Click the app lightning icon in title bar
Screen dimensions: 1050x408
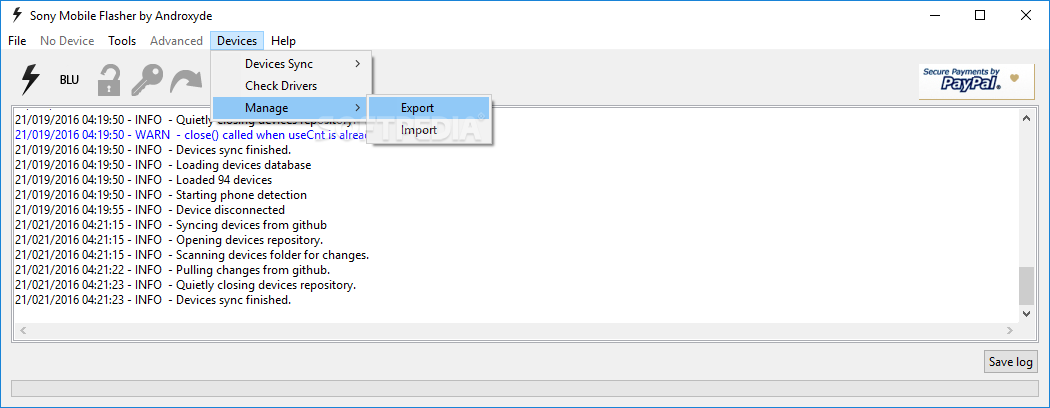coord(17,15)
